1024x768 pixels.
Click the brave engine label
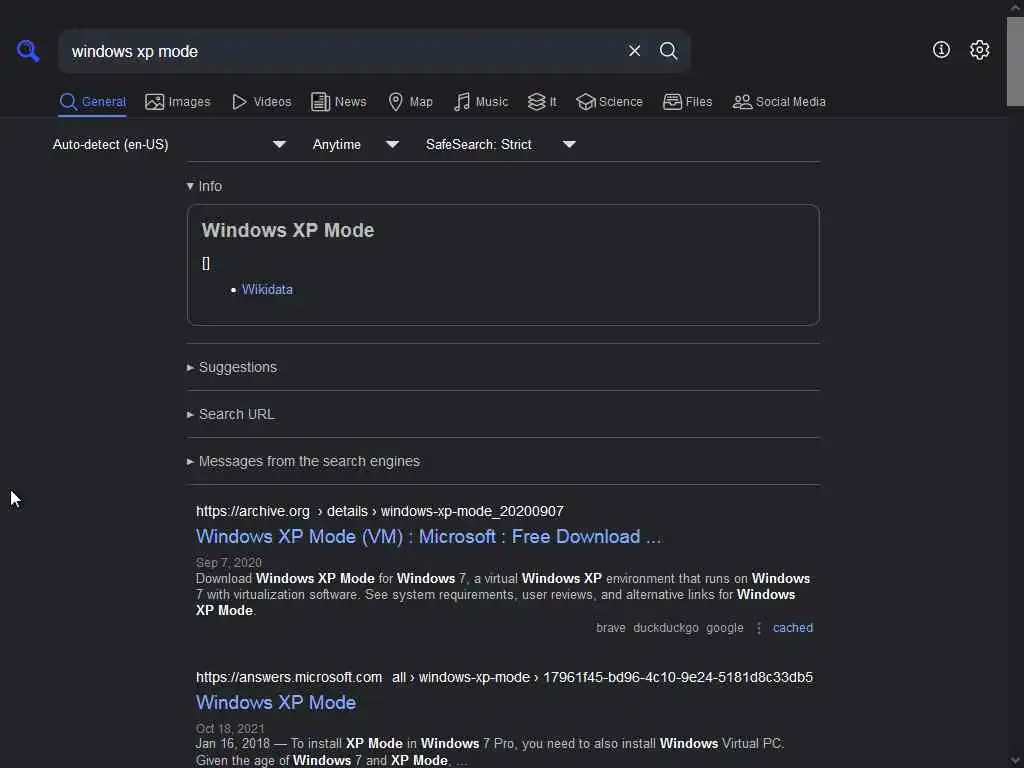(x=611, y=628)
